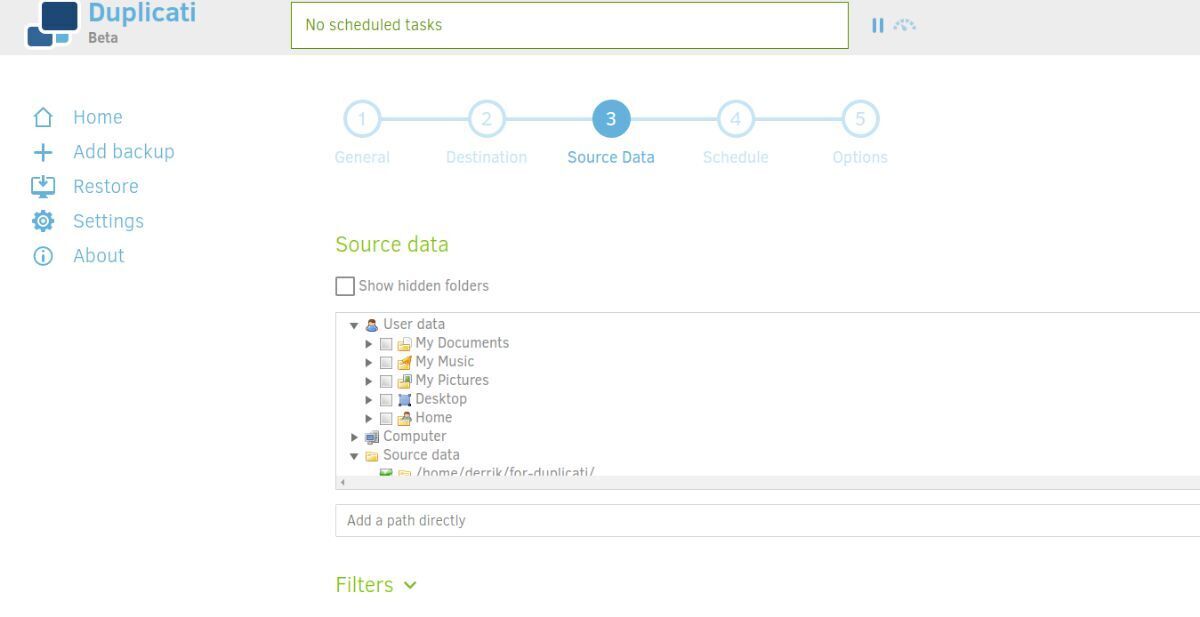Click the Home house icon in the sidebar
1200x617 pixels.
pos(43,118)
